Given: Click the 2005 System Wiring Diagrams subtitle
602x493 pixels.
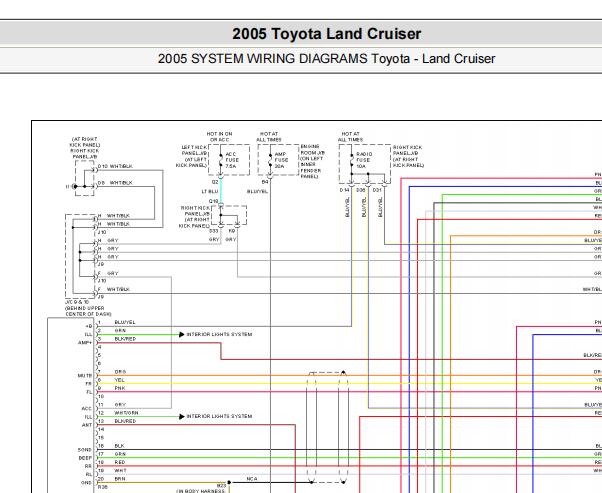Looking at the screenshot, I should tap(326, 58).
